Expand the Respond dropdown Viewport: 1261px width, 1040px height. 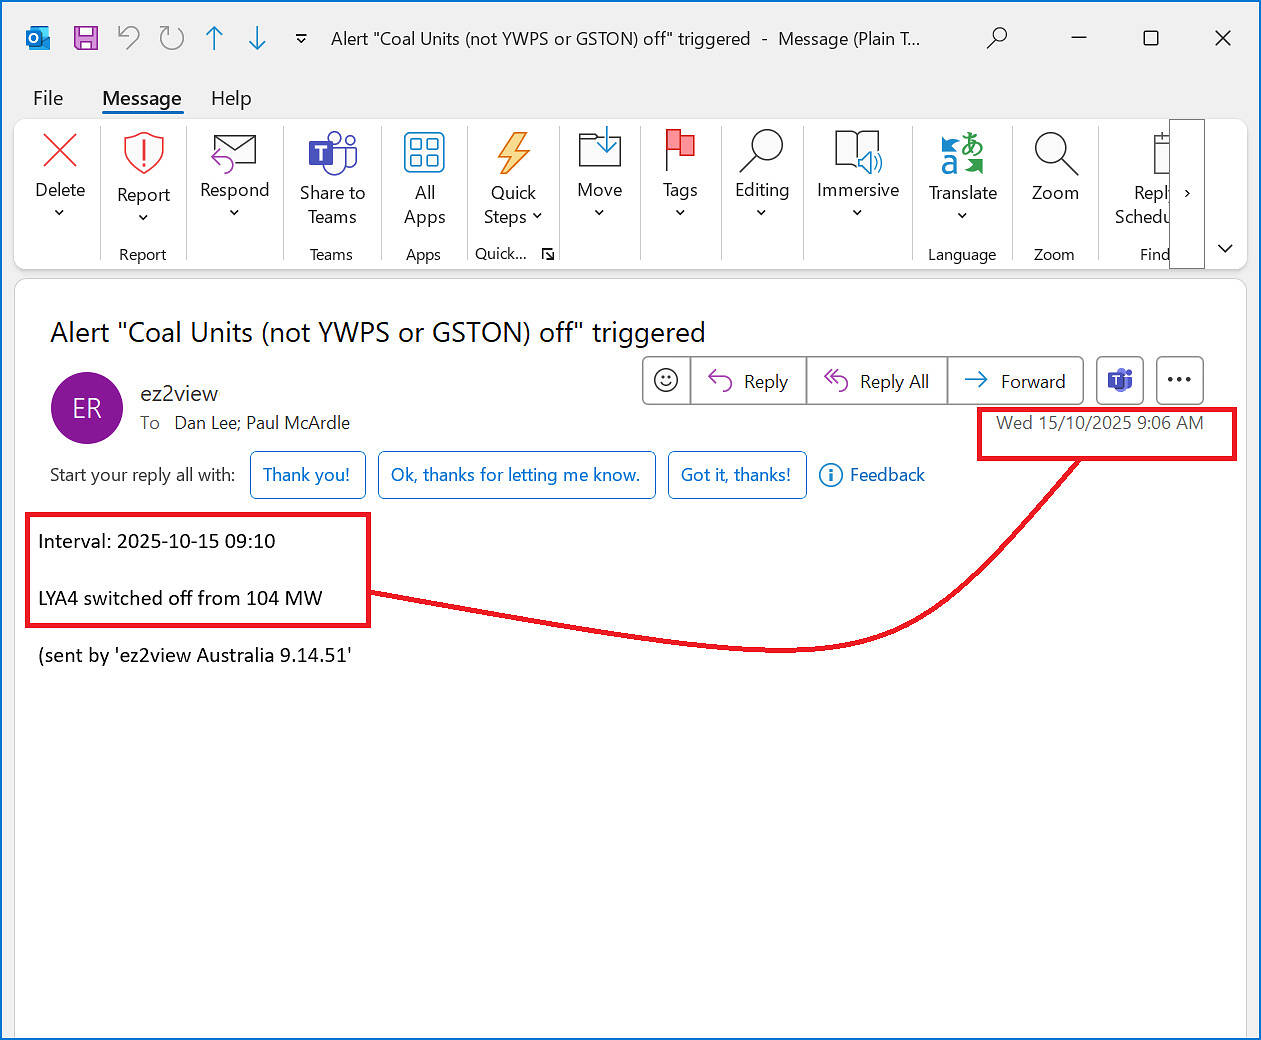tap(234, 212)
